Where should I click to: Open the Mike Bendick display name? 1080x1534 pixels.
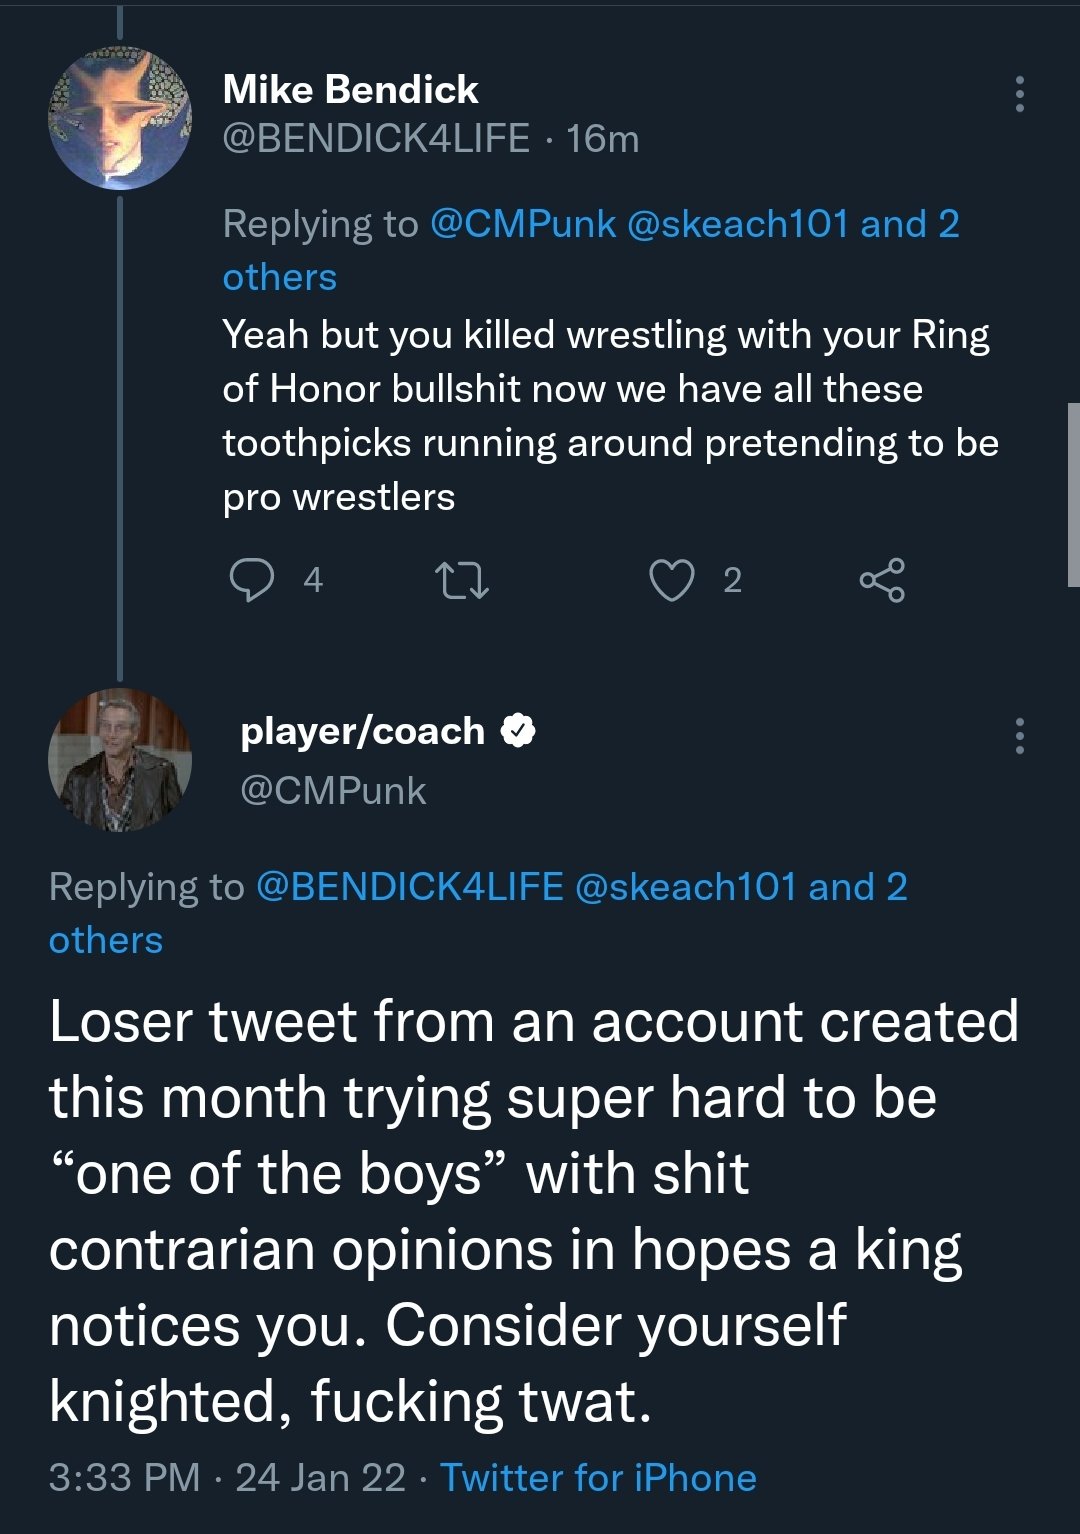point(350,90)
